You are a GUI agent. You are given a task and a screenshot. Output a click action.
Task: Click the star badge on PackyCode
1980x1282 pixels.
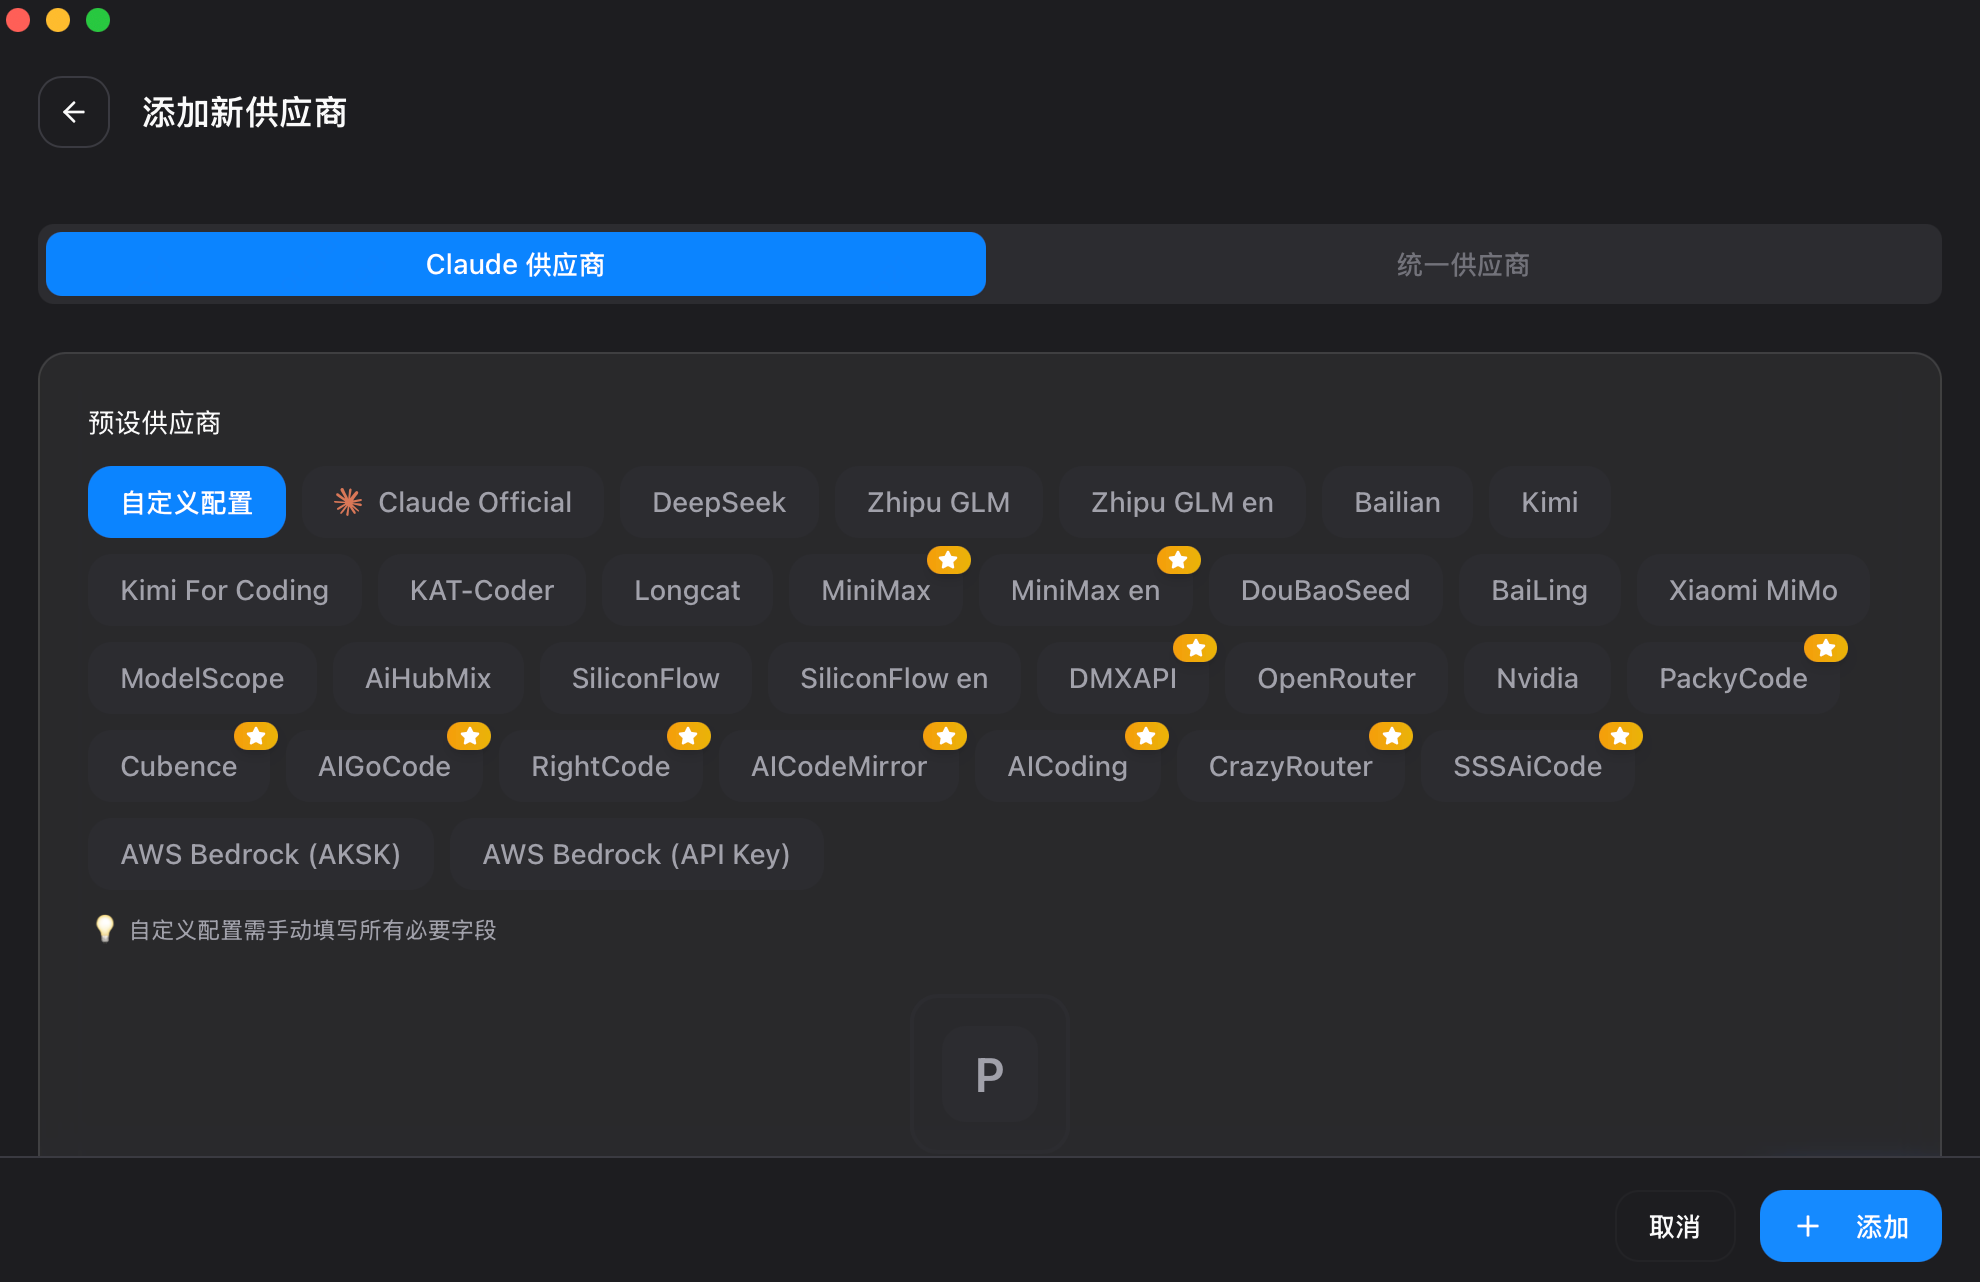point(1825,648)
